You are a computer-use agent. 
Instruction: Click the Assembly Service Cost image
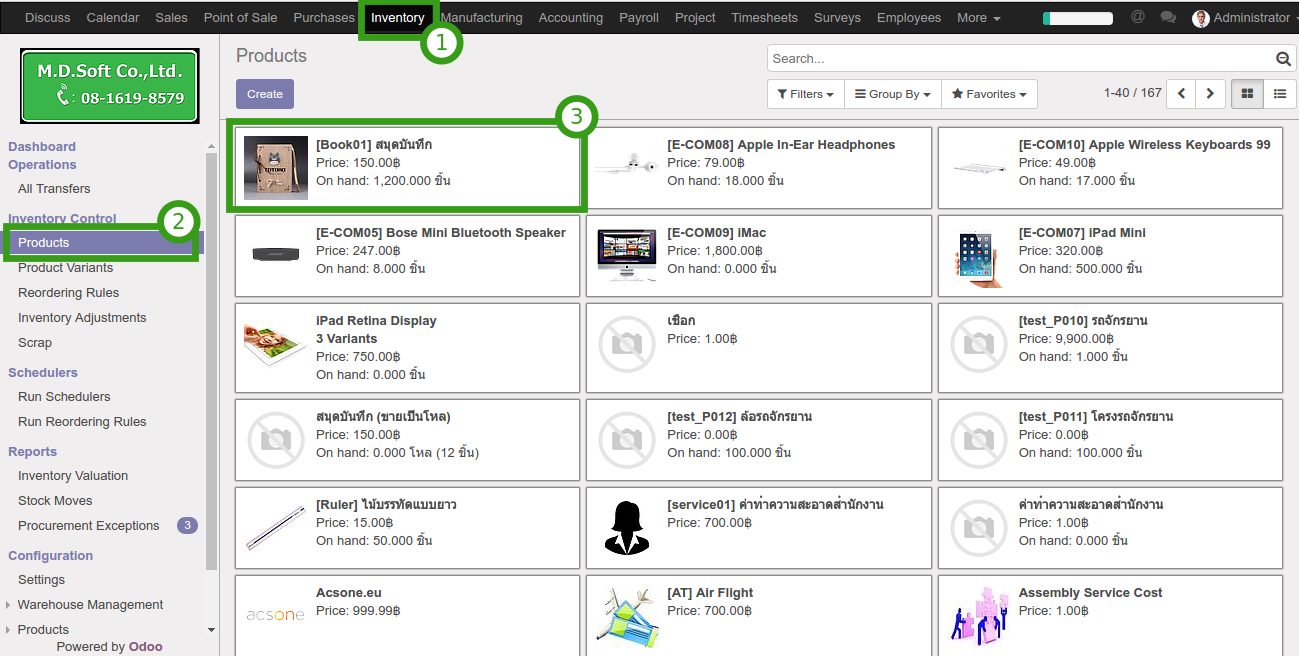click(978, 616)
